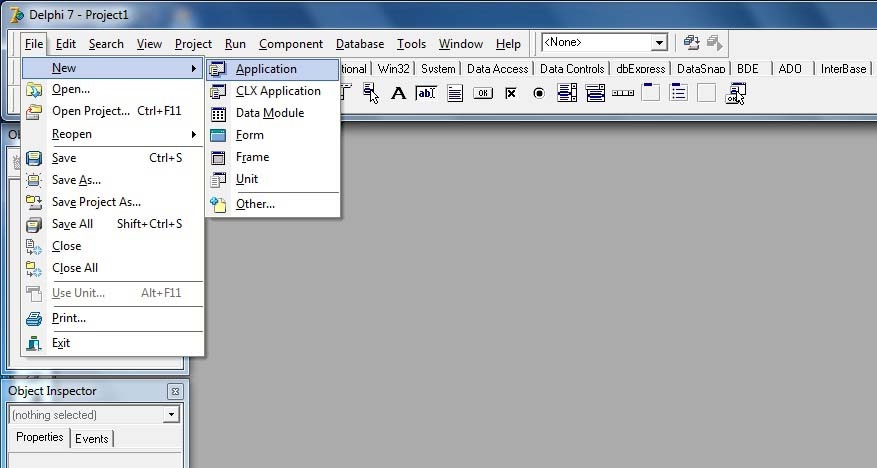
Task: Select the Label component (letter A)
Action: (x=398, y=93)
